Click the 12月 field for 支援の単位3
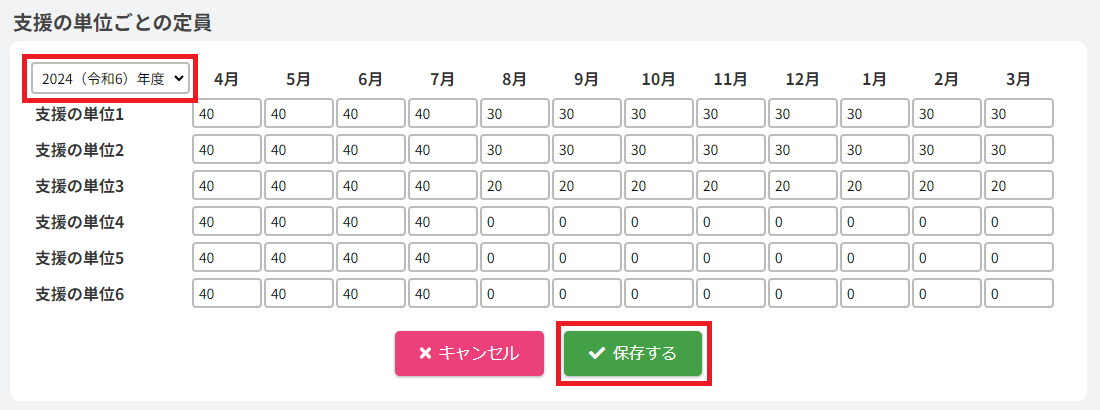 803,185
